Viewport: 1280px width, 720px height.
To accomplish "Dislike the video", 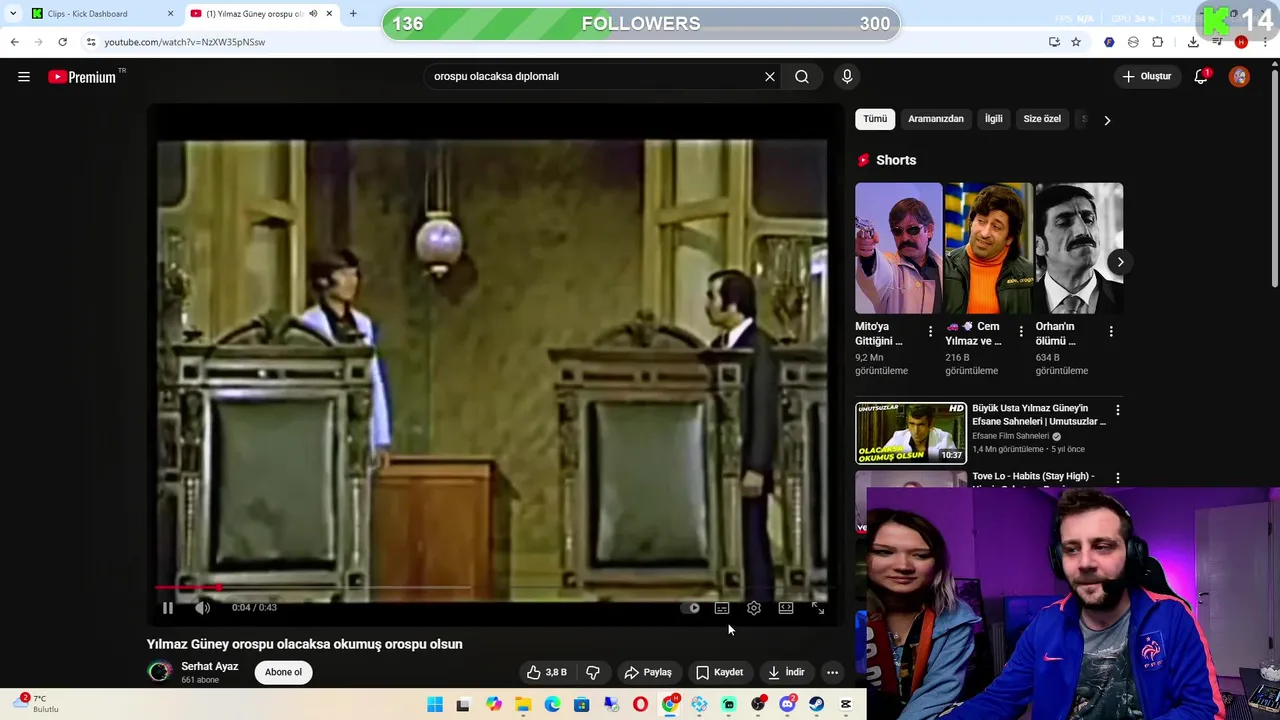I will click(x=592, y=672).
